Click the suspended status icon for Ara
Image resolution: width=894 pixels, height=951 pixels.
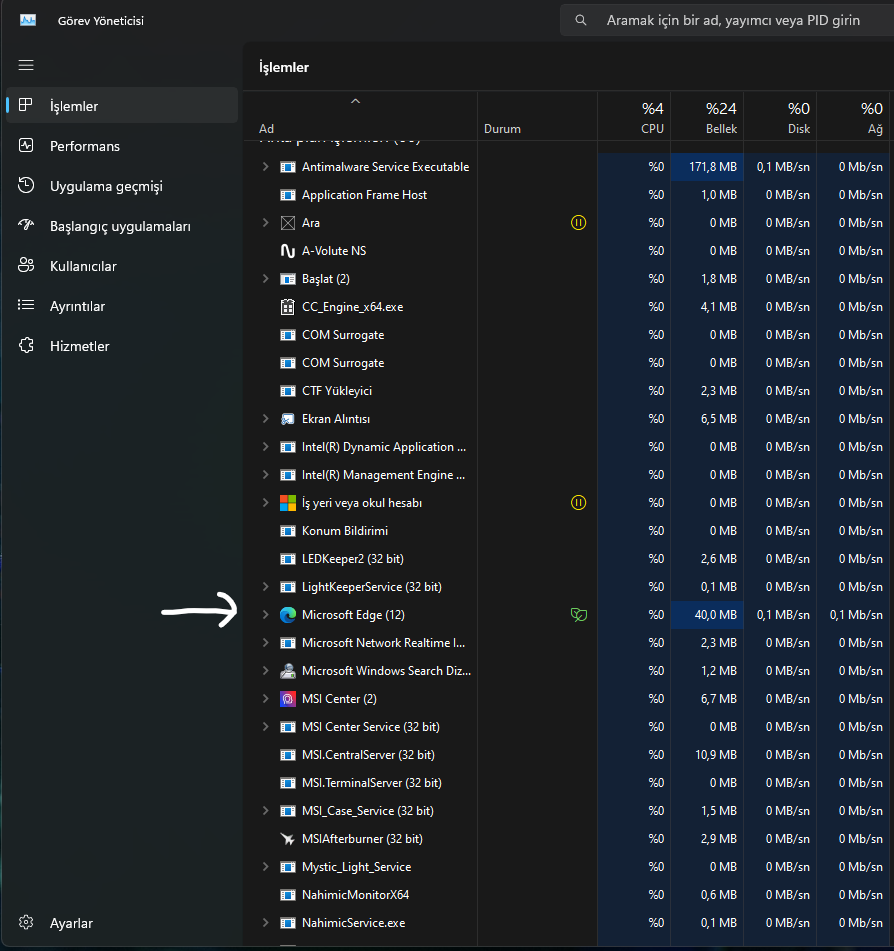pos(579,223)
